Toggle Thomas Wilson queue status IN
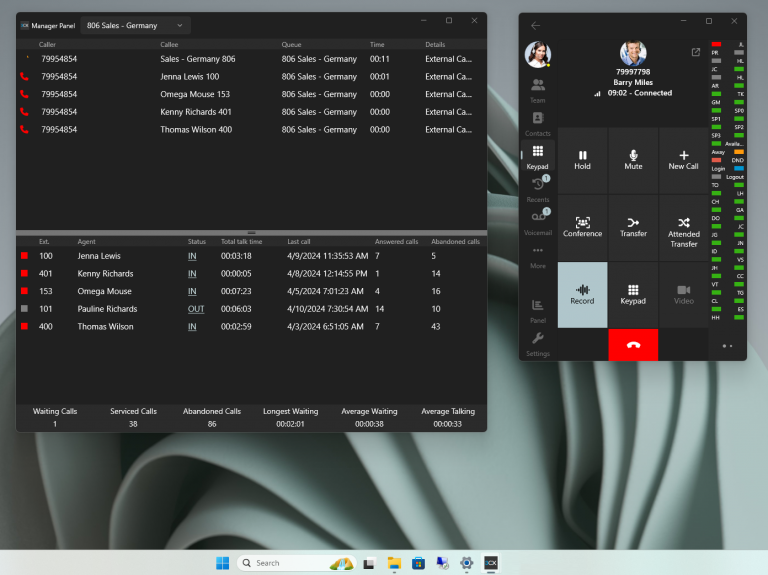The image size is (768, 575). [192, 327]
